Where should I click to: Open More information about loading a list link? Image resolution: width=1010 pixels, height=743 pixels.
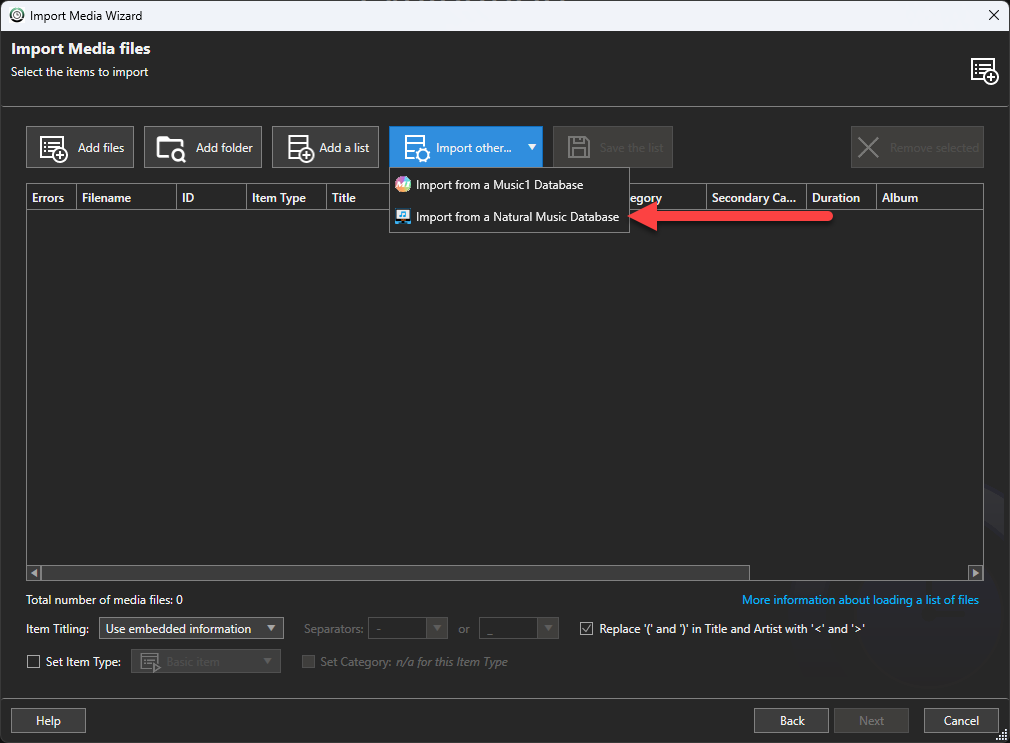860,600
